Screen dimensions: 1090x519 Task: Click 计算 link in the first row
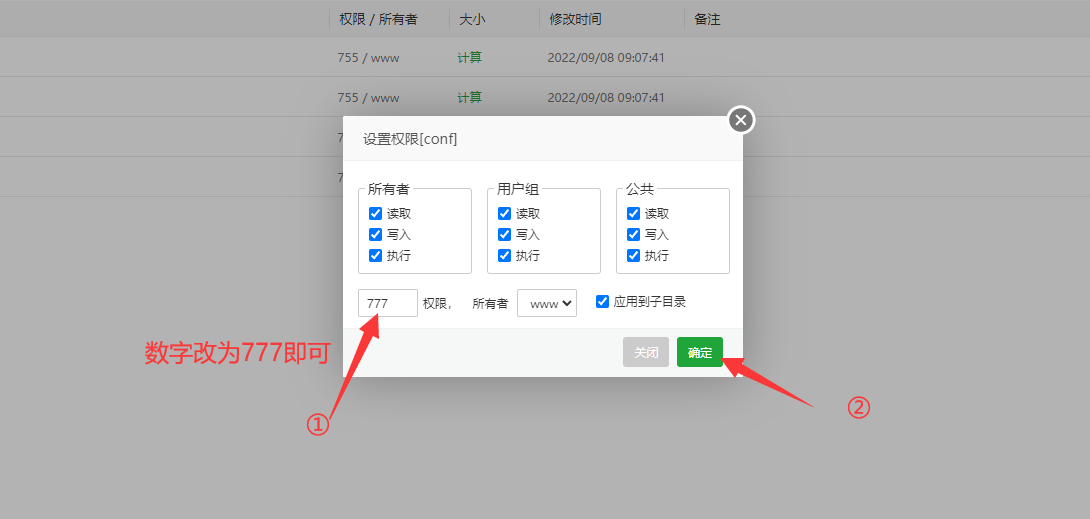tap(469, 58)
